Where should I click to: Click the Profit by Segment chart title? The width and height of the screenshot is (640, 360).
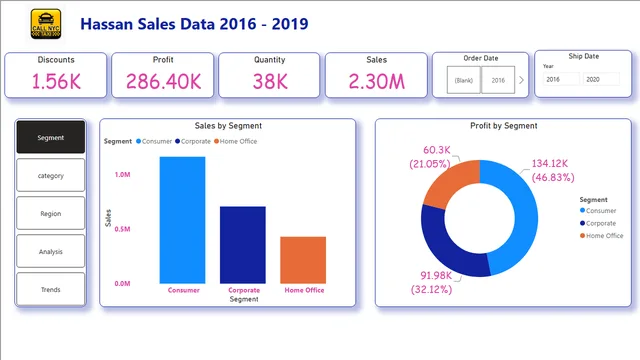tap(504, 126)
